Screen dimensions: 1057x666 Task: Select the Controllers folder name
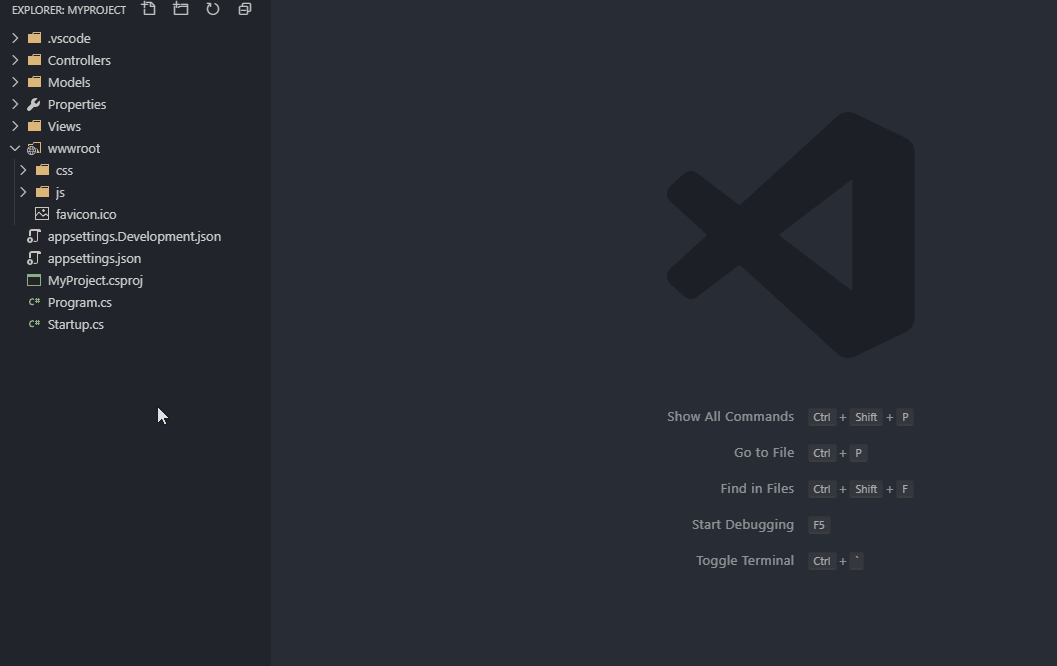click(79, 61)
